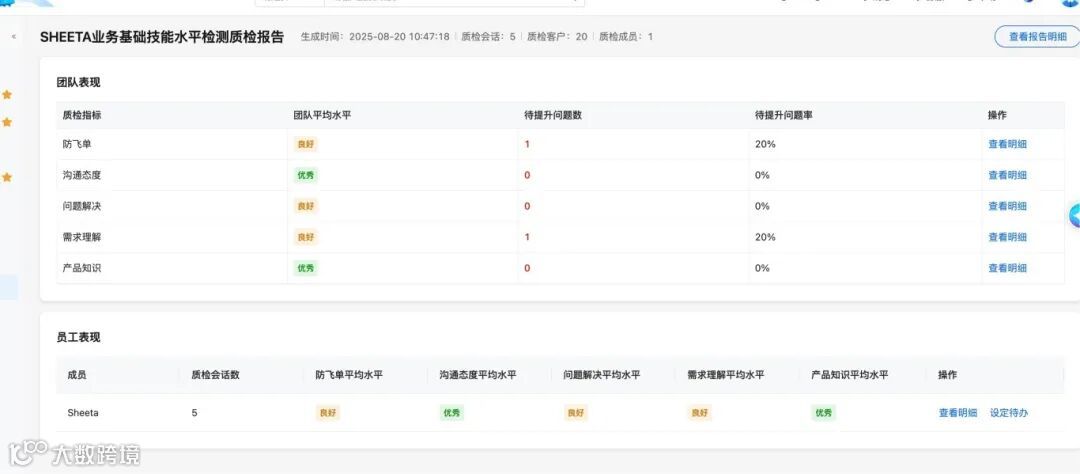View details for 沟通态度 row
The height and width of the screenshot is (474, 1080).
[x=1007, y=175]
